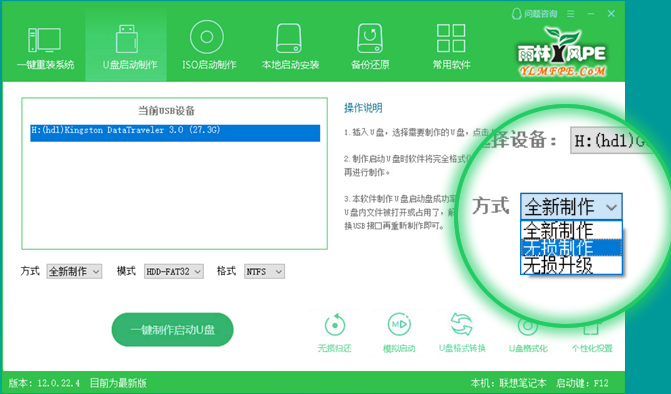Click the 当前USB设备 list header
The image size is (671, 394).
pyautogui.click(x=166, y=111)
